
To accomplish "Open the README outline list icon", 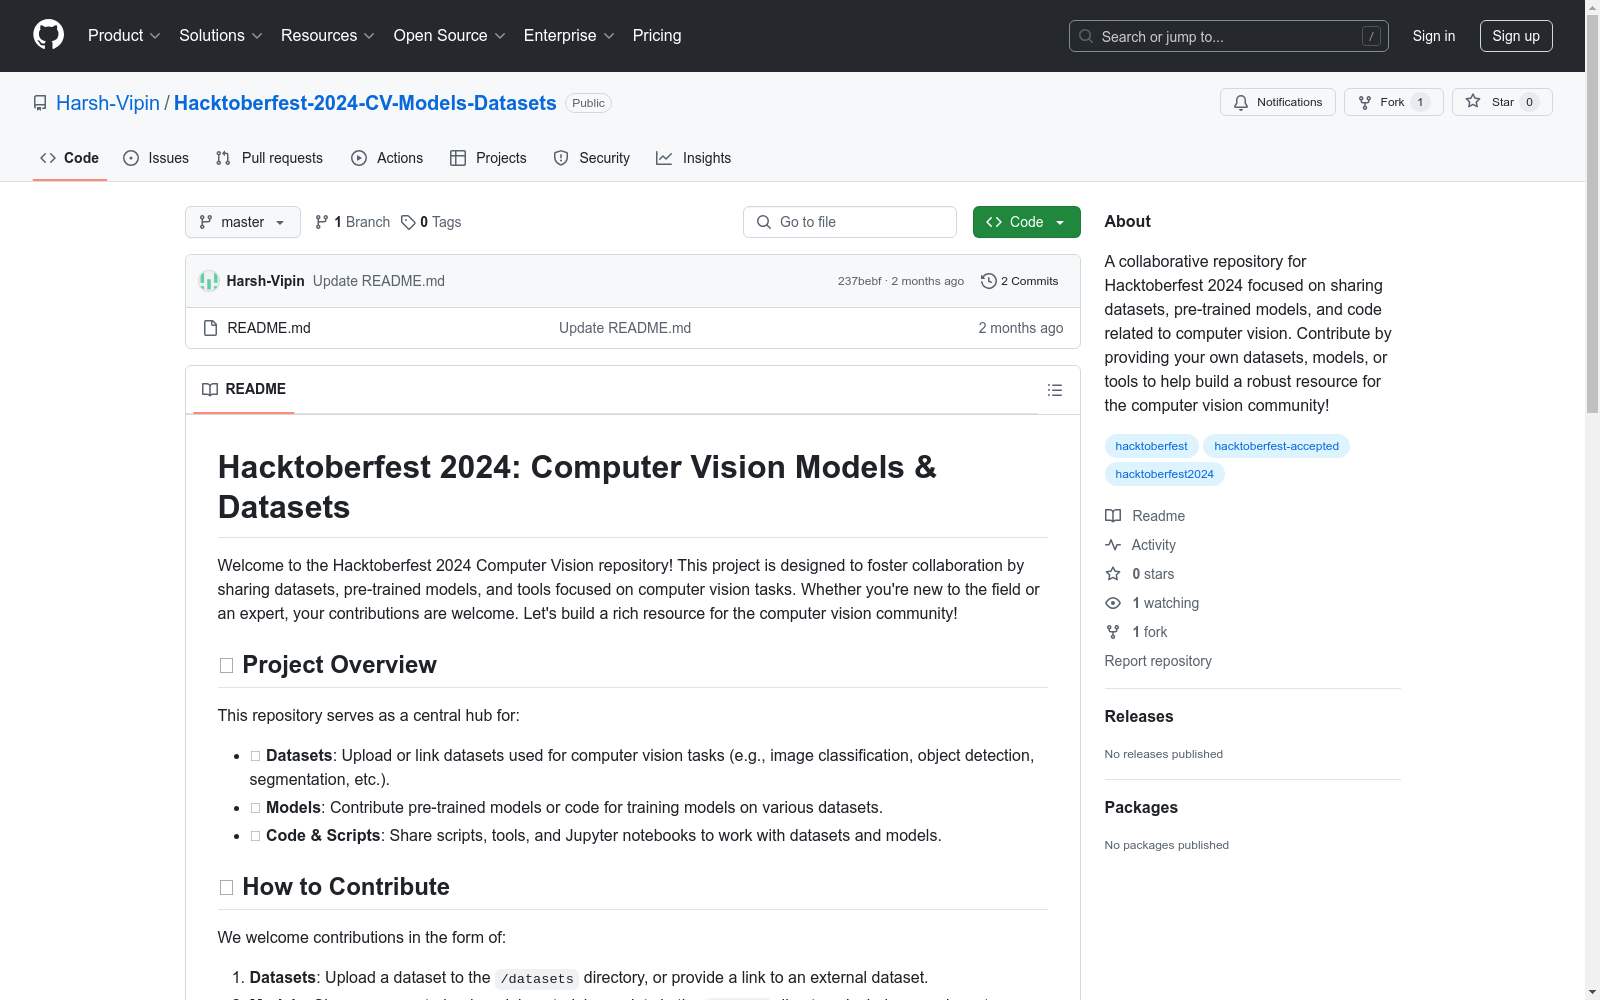I will [x=1055, y=390].
